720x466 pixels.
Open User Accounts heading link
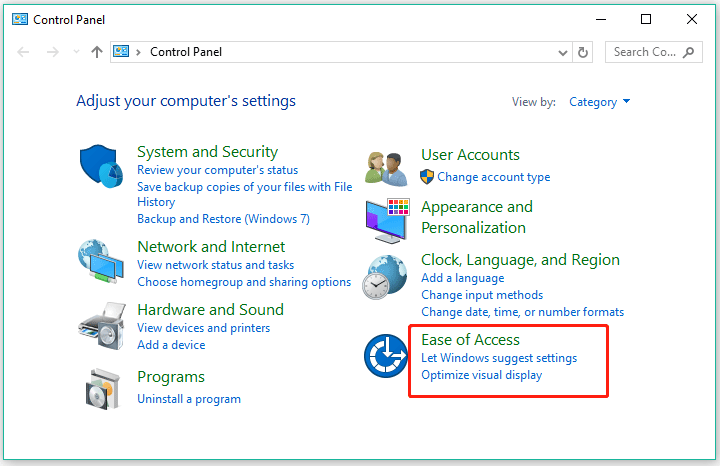coord(471,155)
